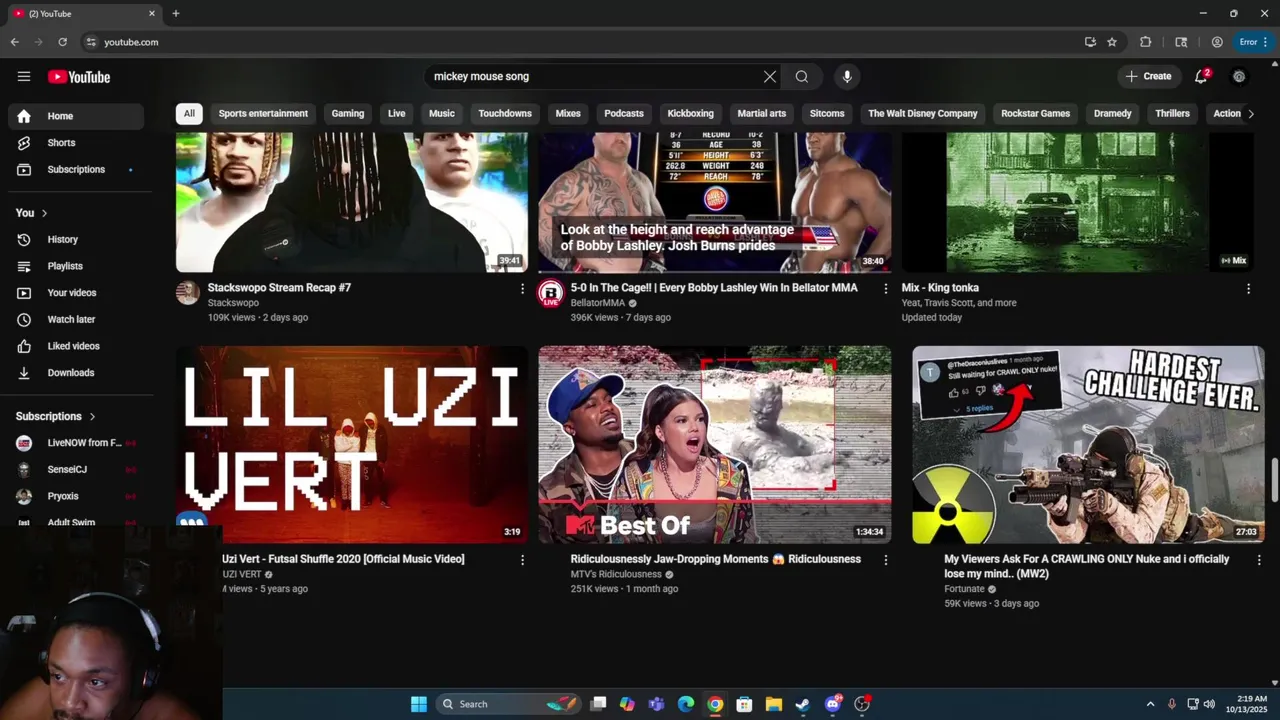Select the Rockstar Games chip
Viewport: 1280px width, 720px height.
tap(1036, 113)
